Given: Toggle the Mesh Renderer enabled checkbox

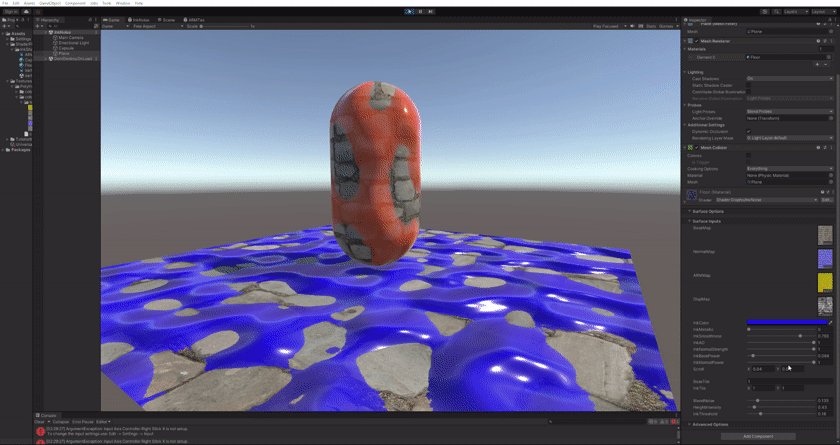Looking at the screenshot, I should point(697,41).
